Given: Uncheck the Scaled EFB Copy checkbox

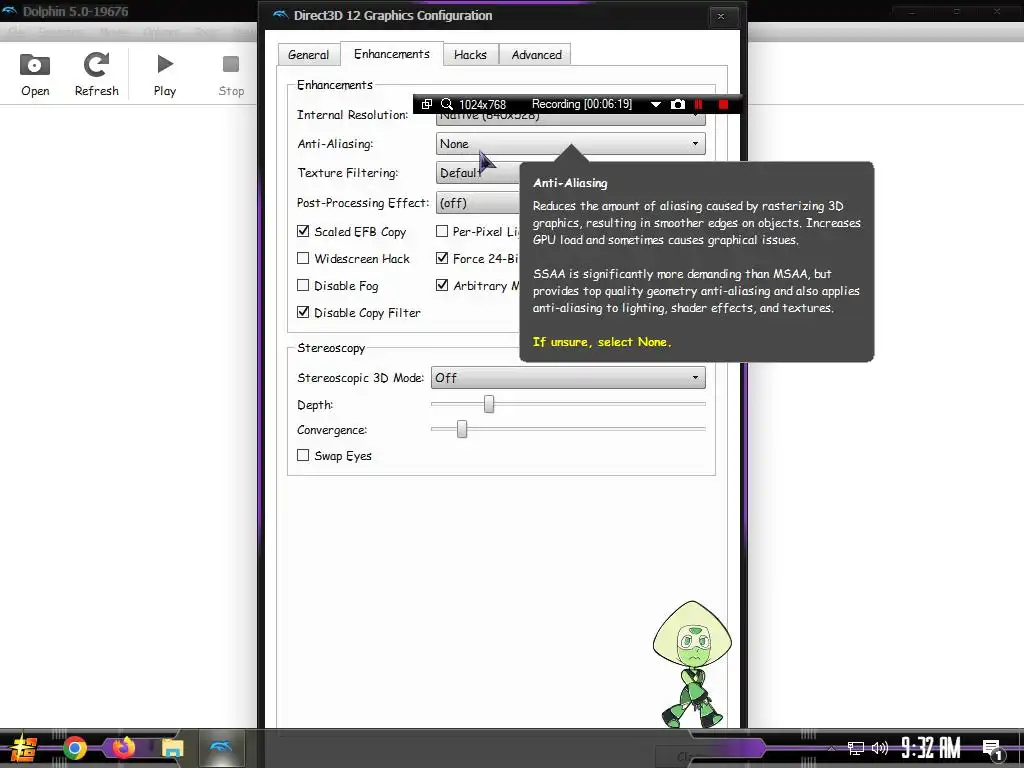Looking at the screenshot, I should [x=303, y=231].
